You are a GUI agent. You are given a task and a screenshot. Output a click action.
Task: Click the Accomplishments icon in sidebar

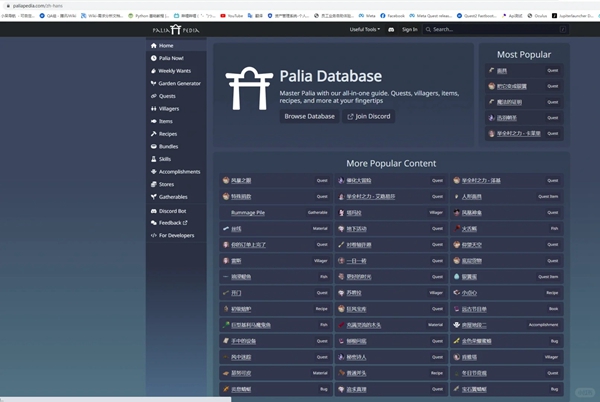click(x=154, y=172)
